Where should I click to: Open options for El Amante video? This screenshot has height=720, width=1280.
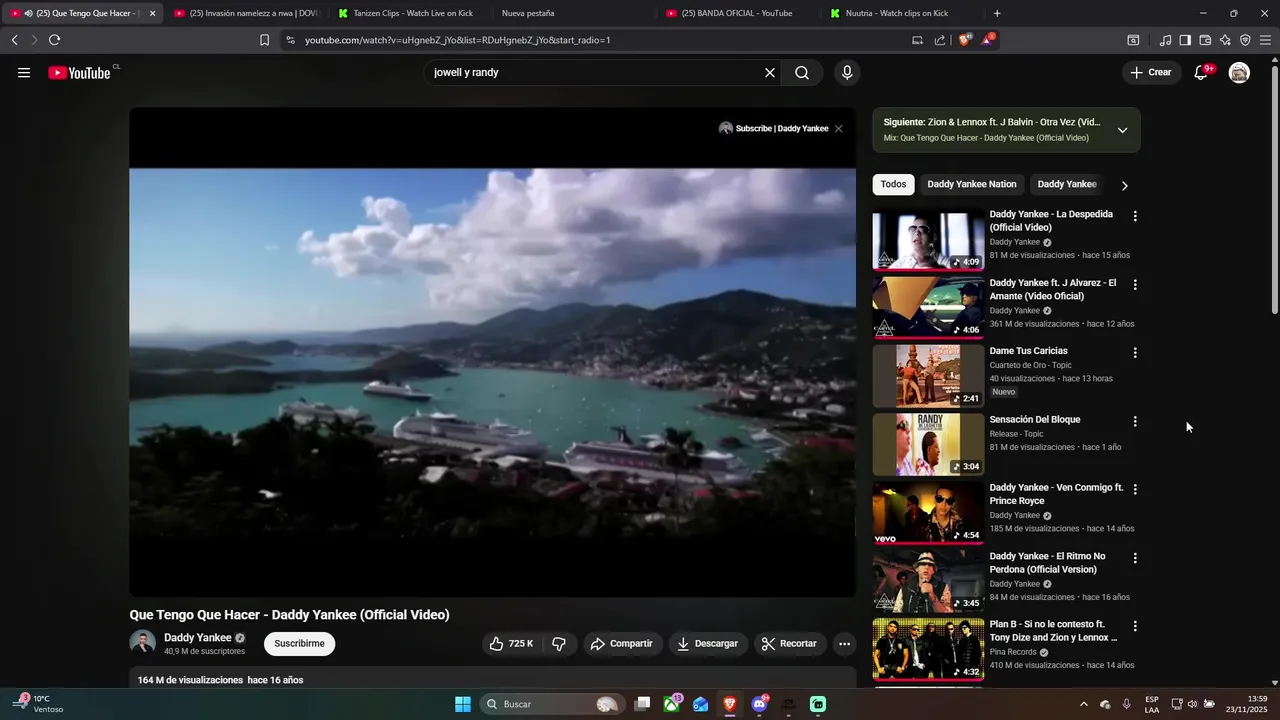pyautogui.click(x=1135, y=285)
